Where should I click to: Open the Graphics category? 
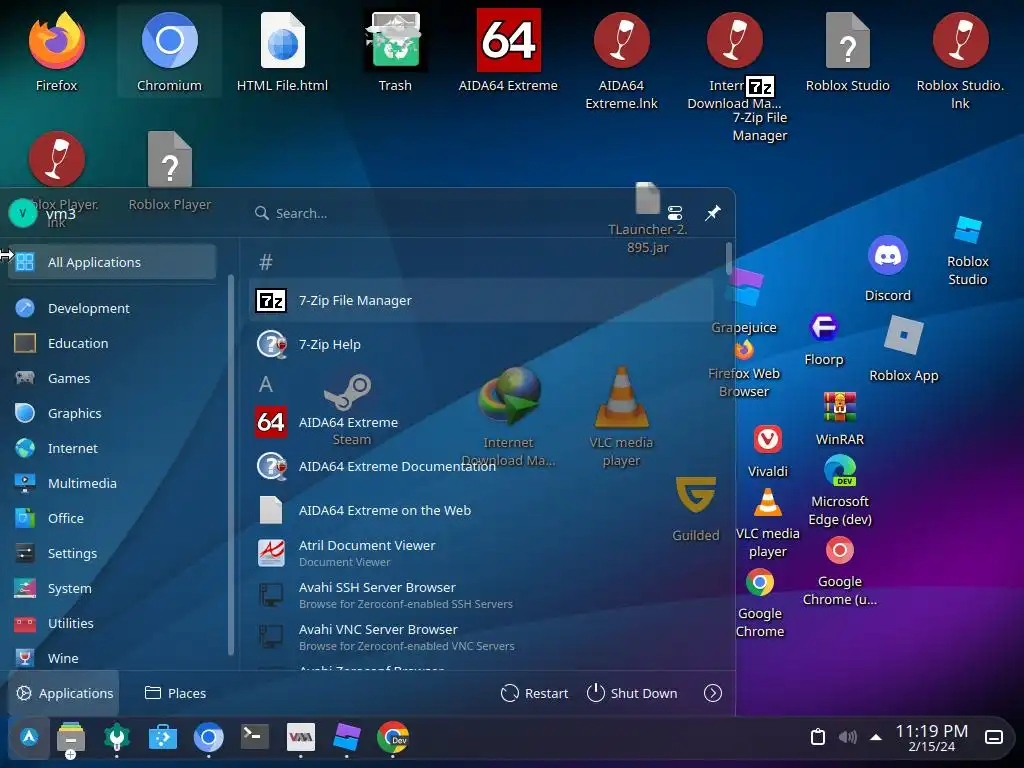(112, 413)
